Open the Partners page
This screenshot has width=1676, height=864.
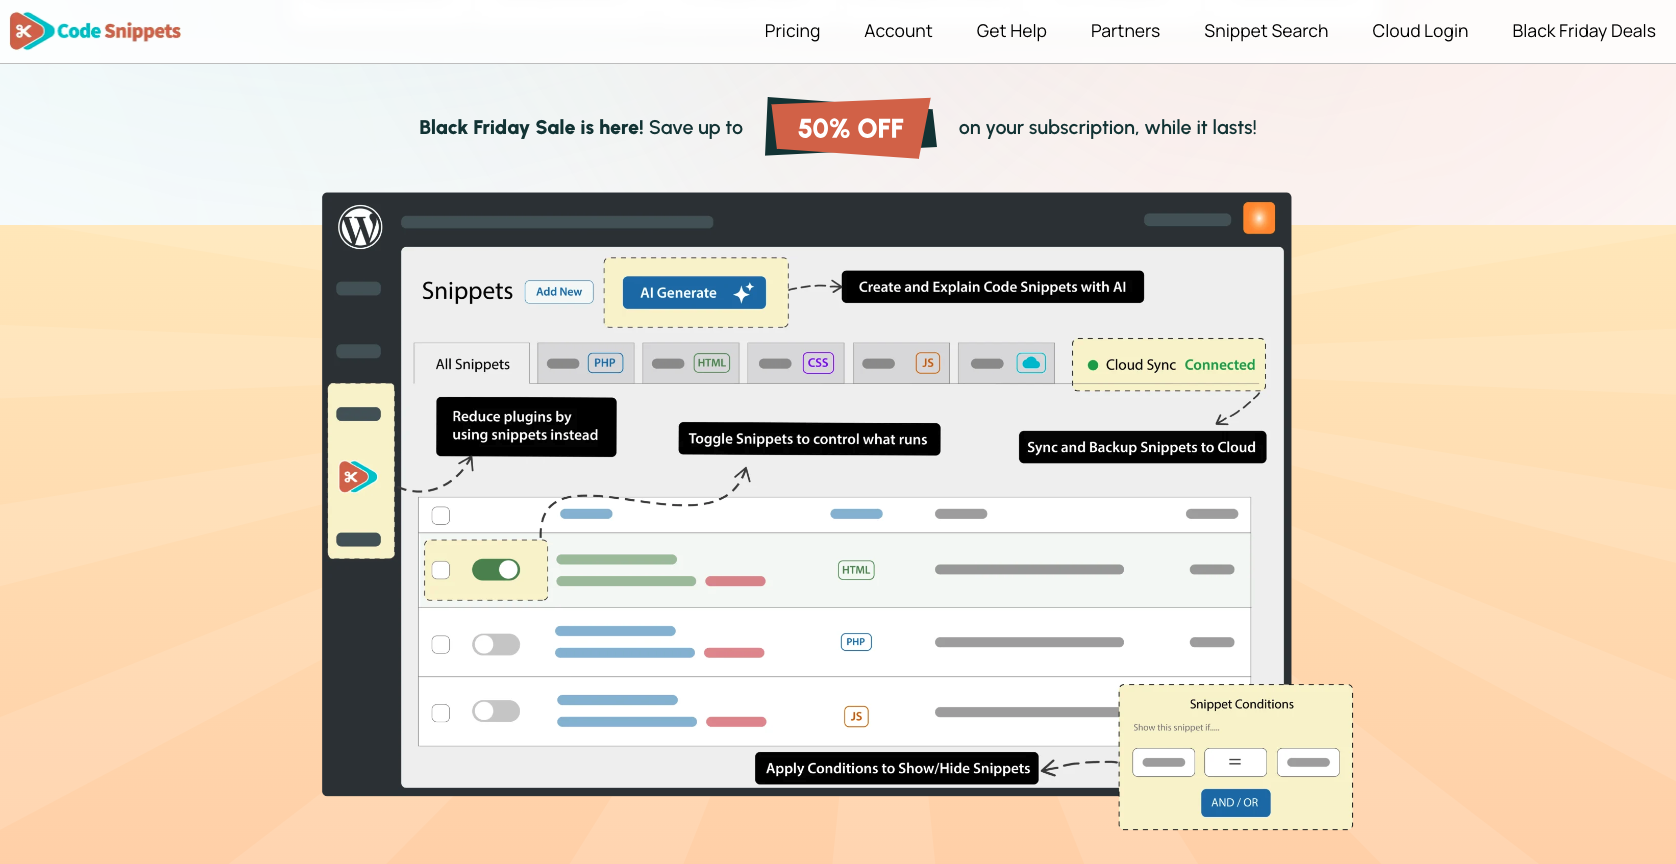click(1125, 31)
